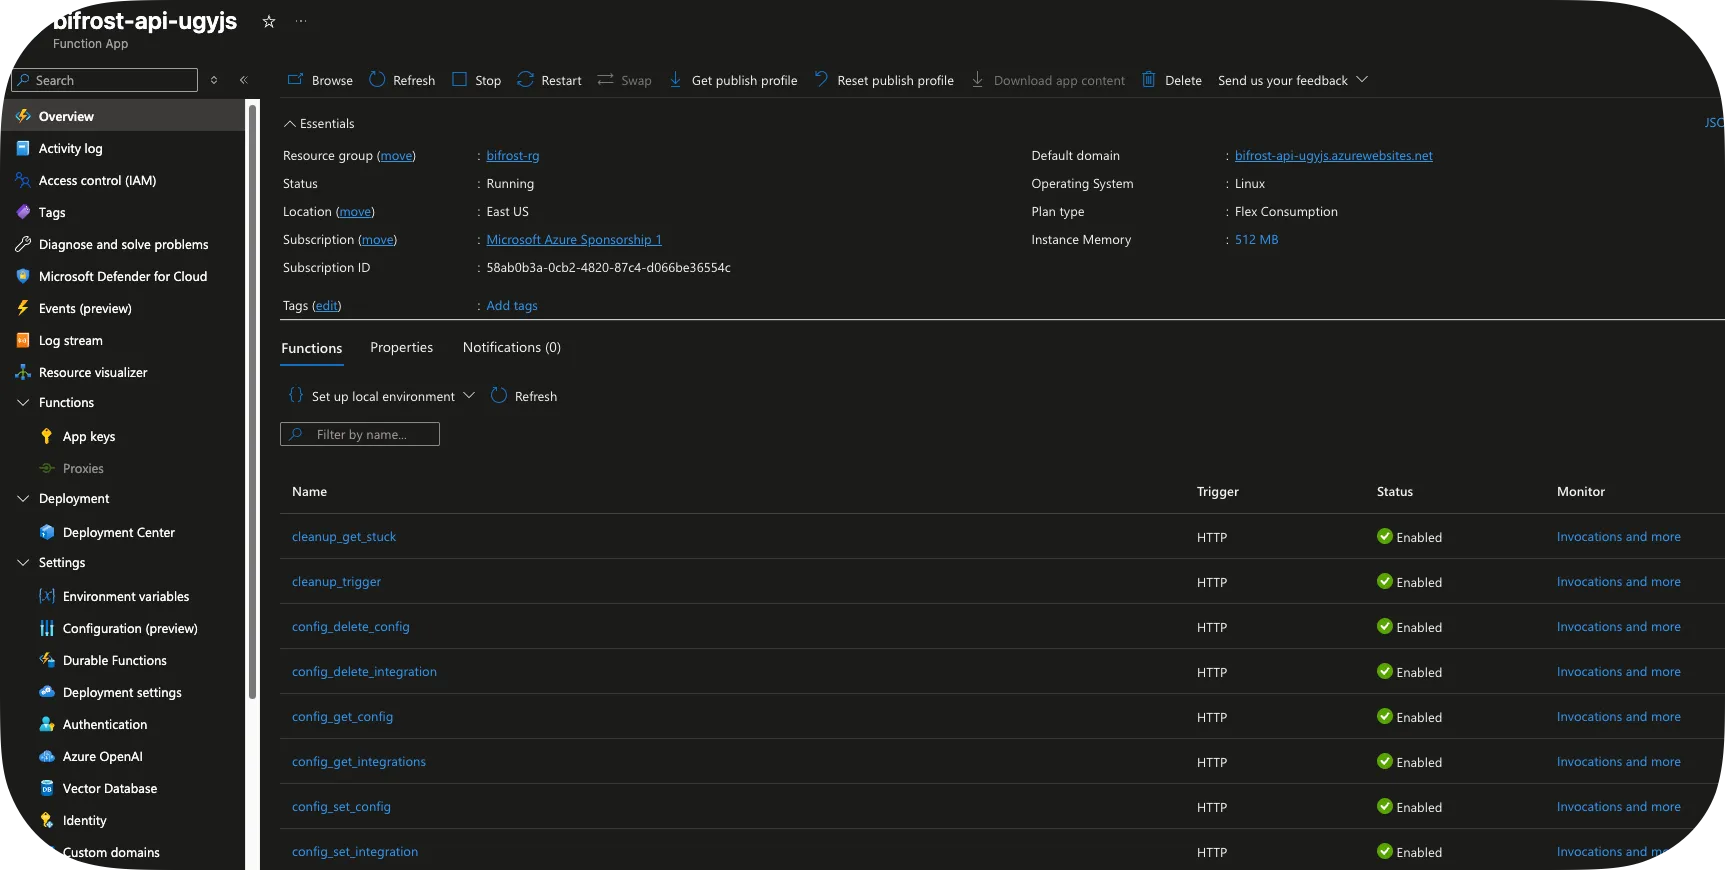Screen dimensions: 1725x870
Task: Click the Restart icon in toolbar
Action: 525,80
